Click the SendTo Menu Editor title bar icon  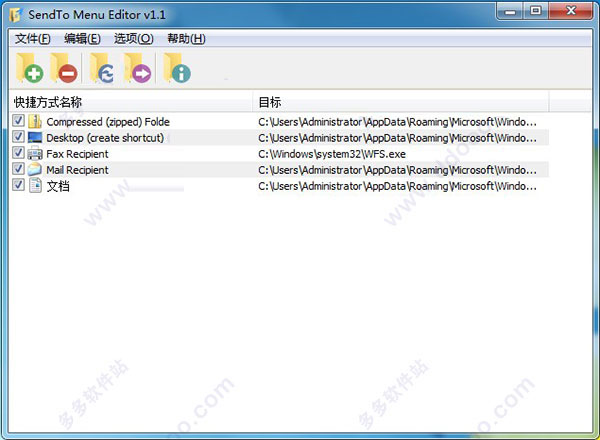[16, 15]
